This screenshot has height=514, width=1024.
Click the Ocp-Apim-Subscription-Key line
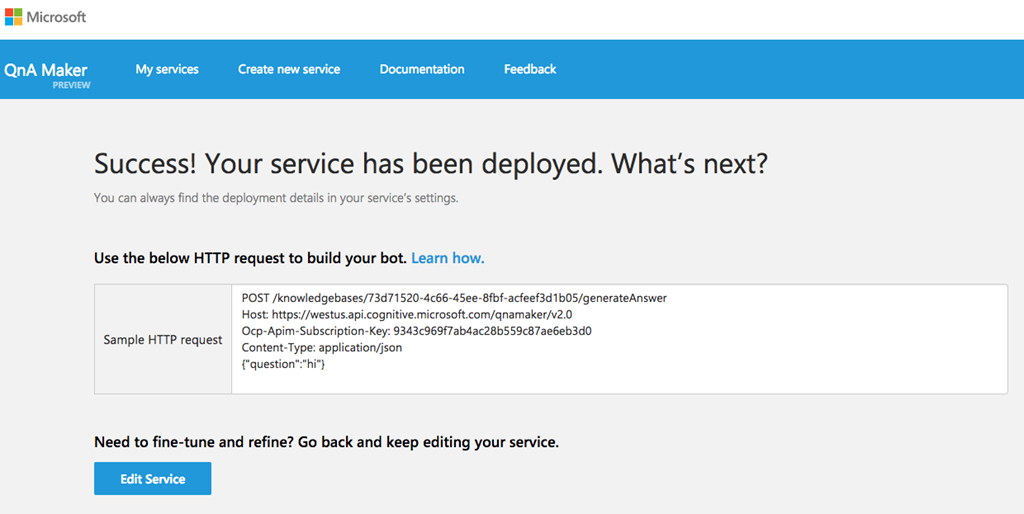[x=417, y=331]
